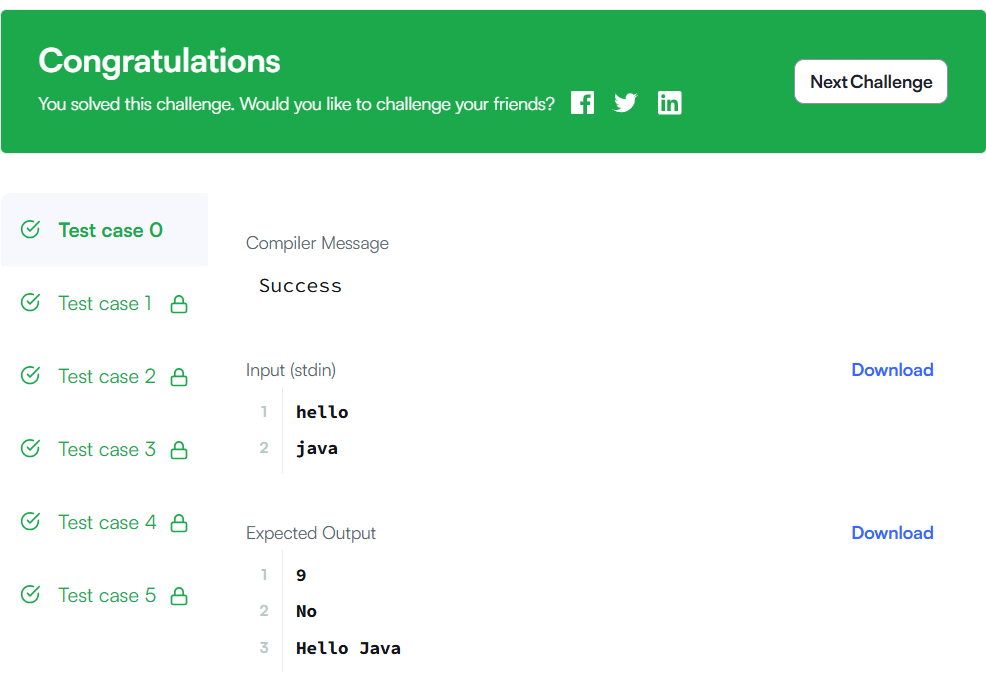Click the green checkmark for Test case 0
The width and height of the screenshot is (986, 689).
31,230
